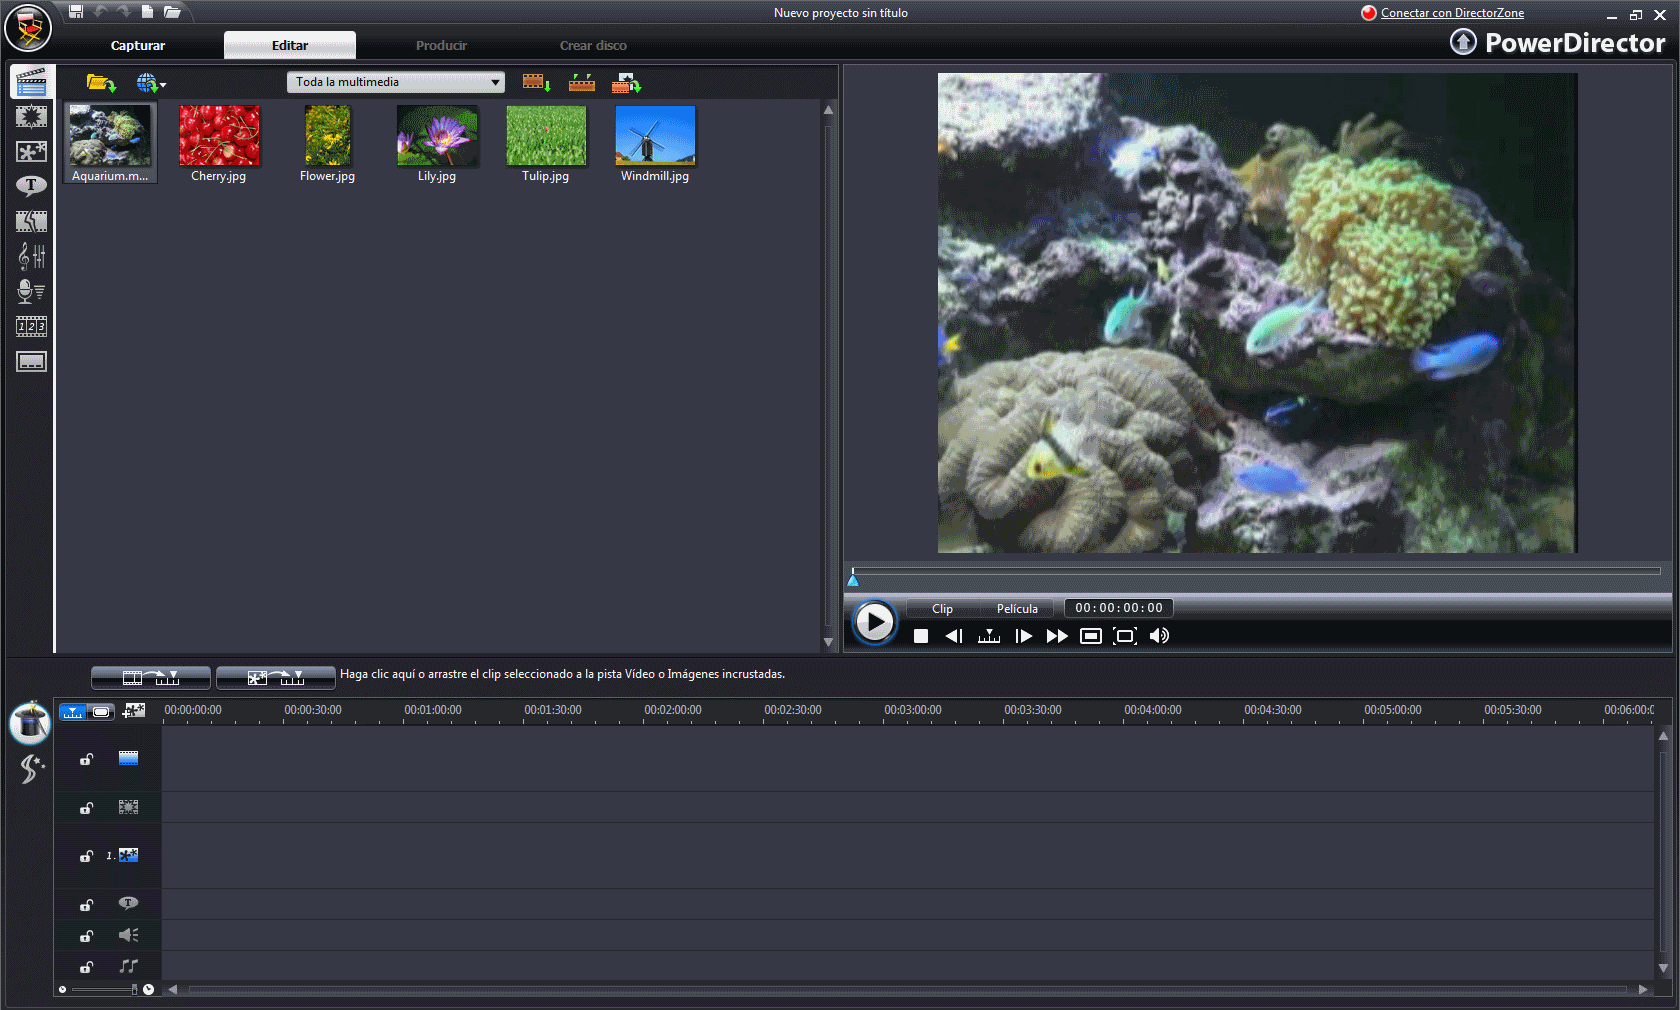Viewport: 1680px width, 1010px height.
Task: Open the Effects room in the sidebar
Action: point(31,117)
